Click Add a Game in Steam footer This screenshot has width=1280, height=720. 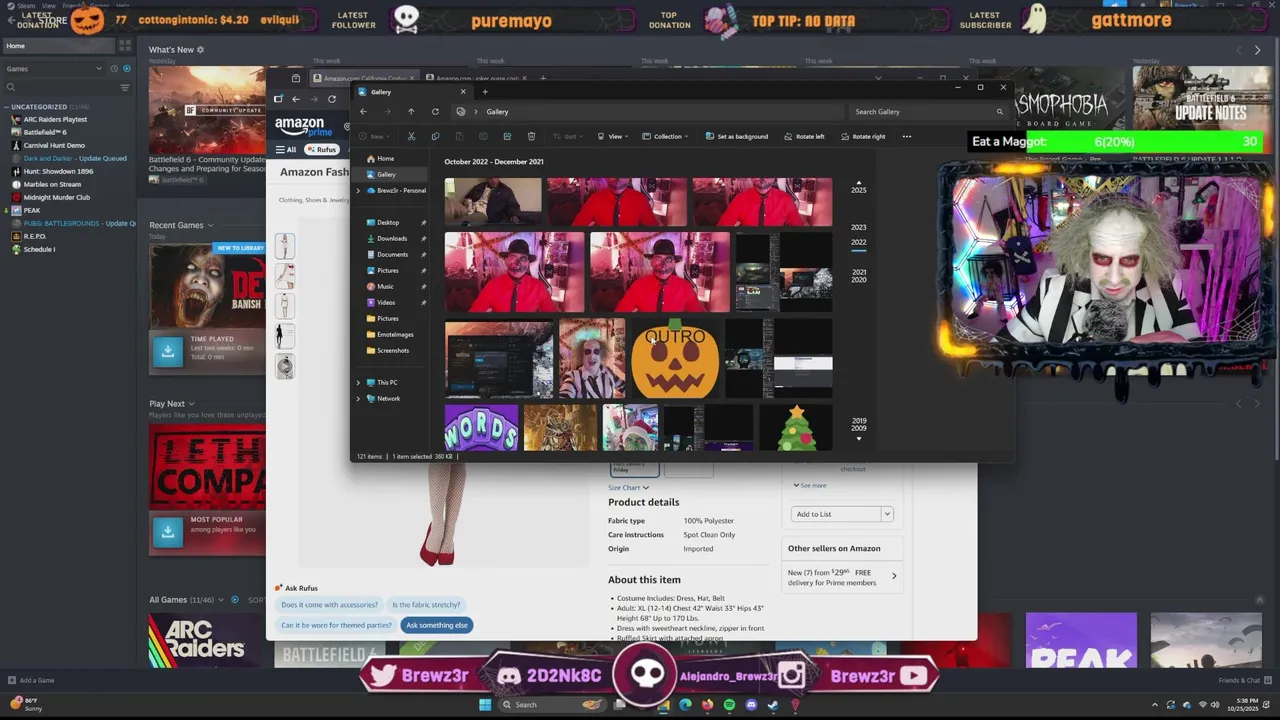tap(30, 680)
